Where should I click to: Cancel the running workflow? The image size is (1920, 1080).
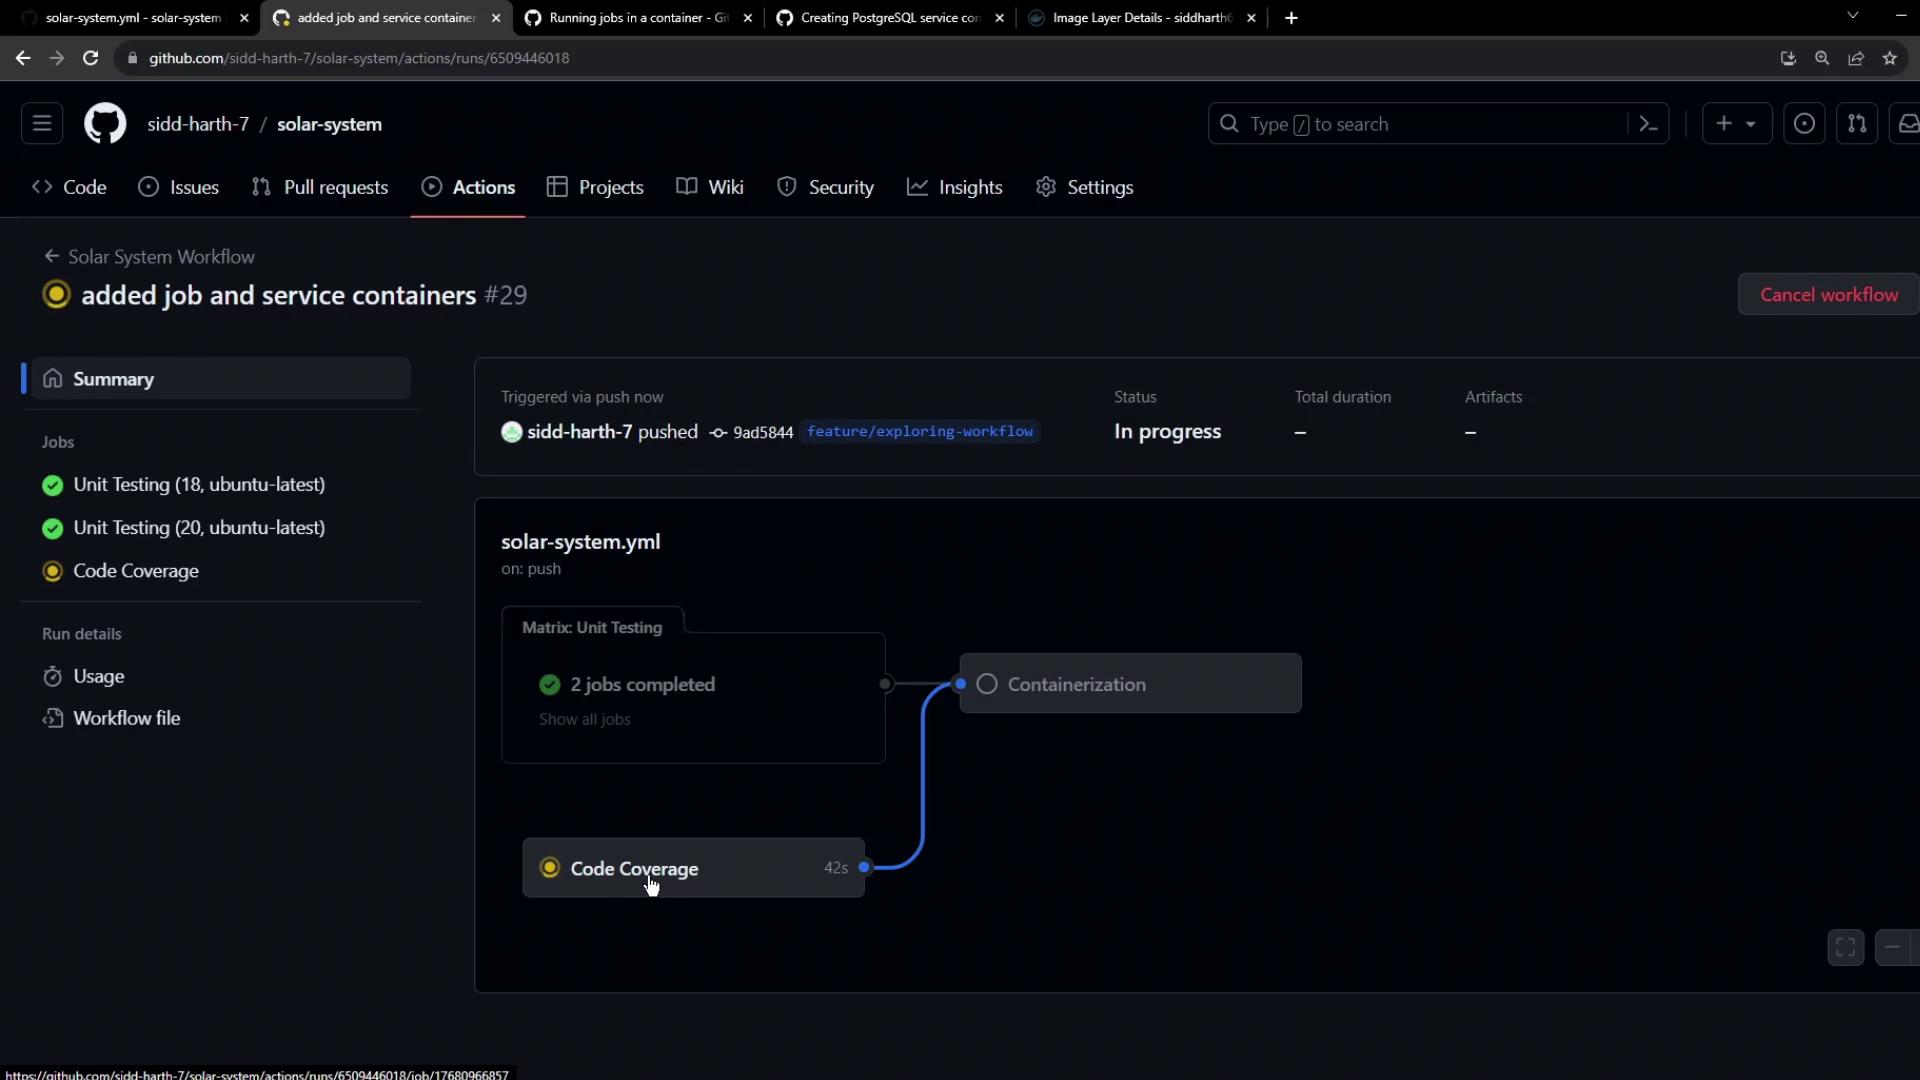[x=1828, y=295]
